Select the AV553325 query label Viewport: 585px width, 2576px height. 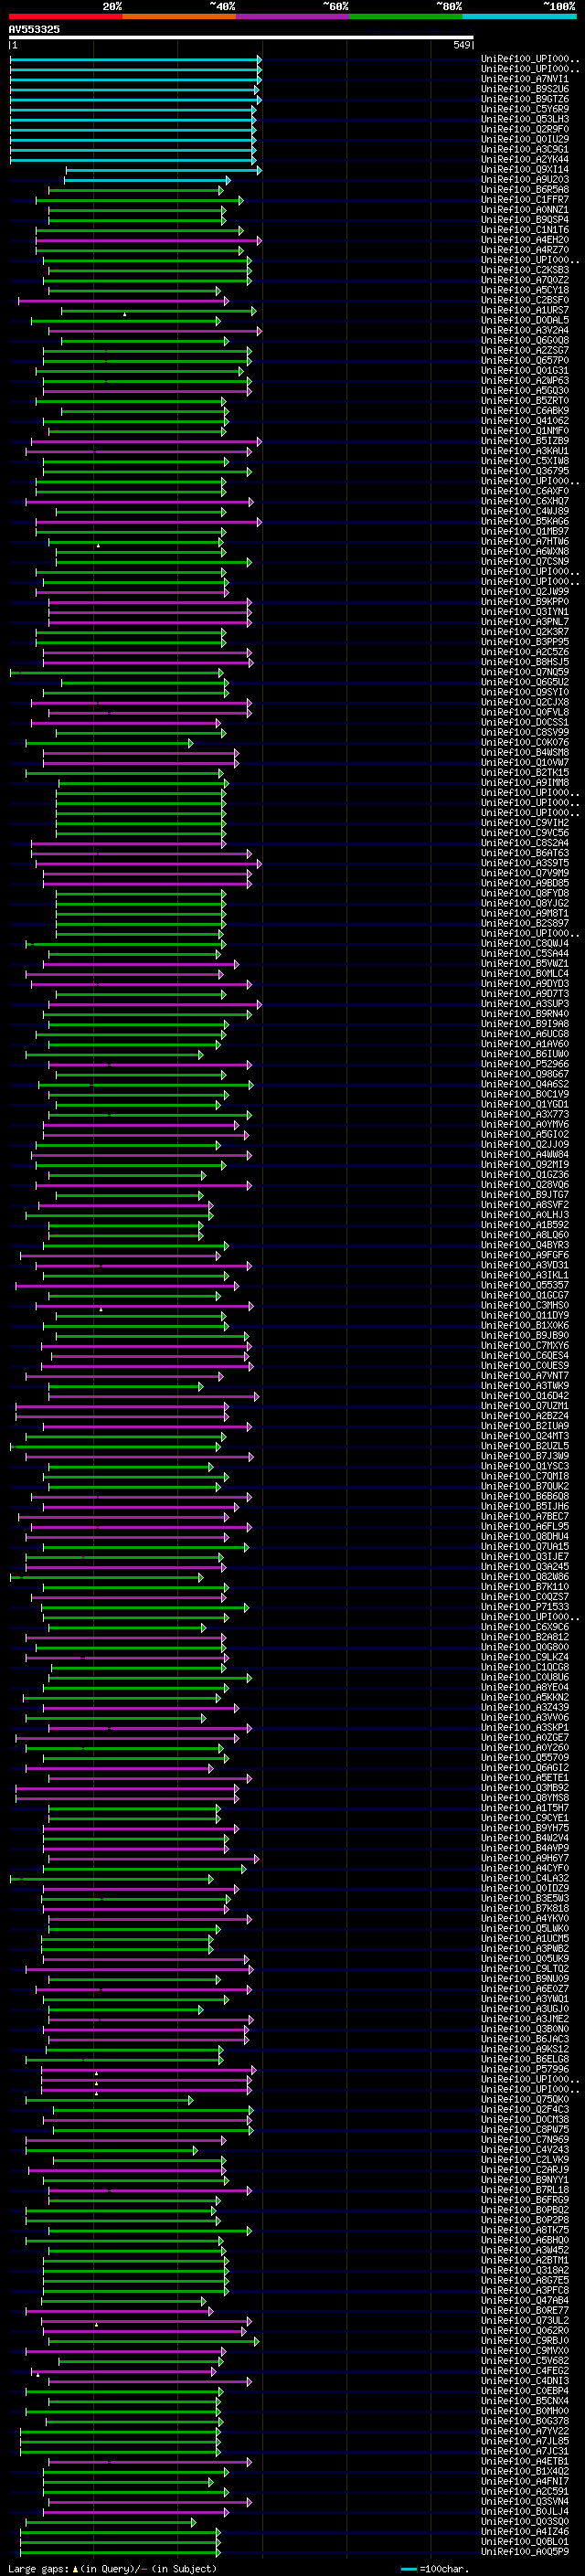[x=34, y=29]
